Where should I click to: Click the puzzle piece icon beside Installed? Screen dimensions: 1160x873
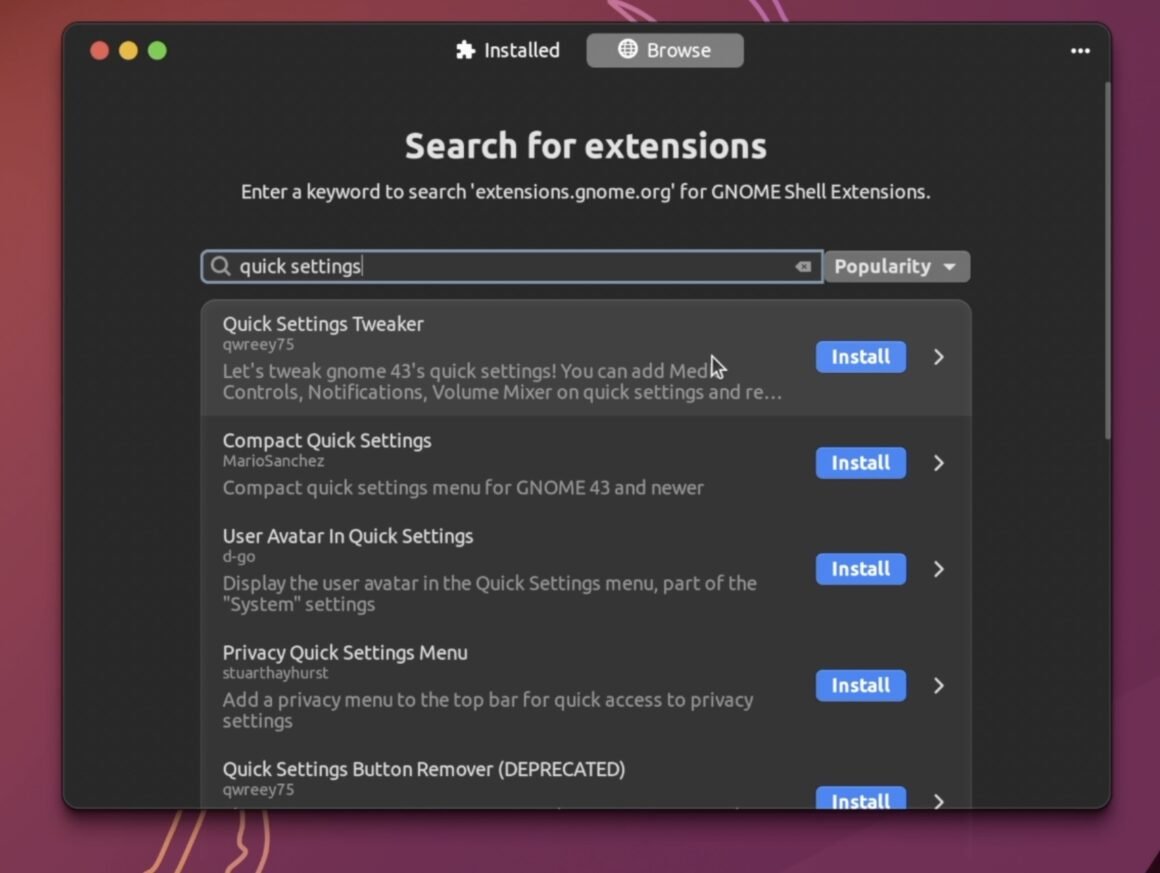(x=464, y=50)
